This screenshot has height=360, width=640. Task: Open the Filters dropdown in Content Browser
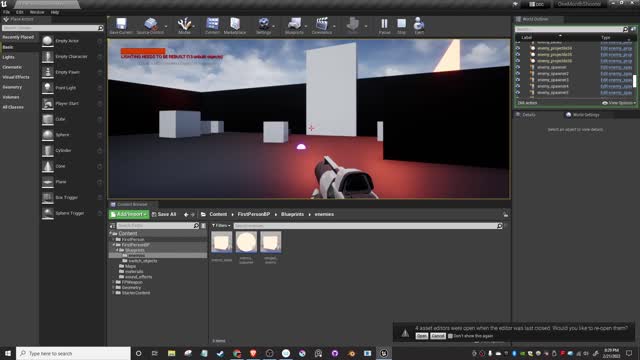pyautogui.click(x=221, y=226)
